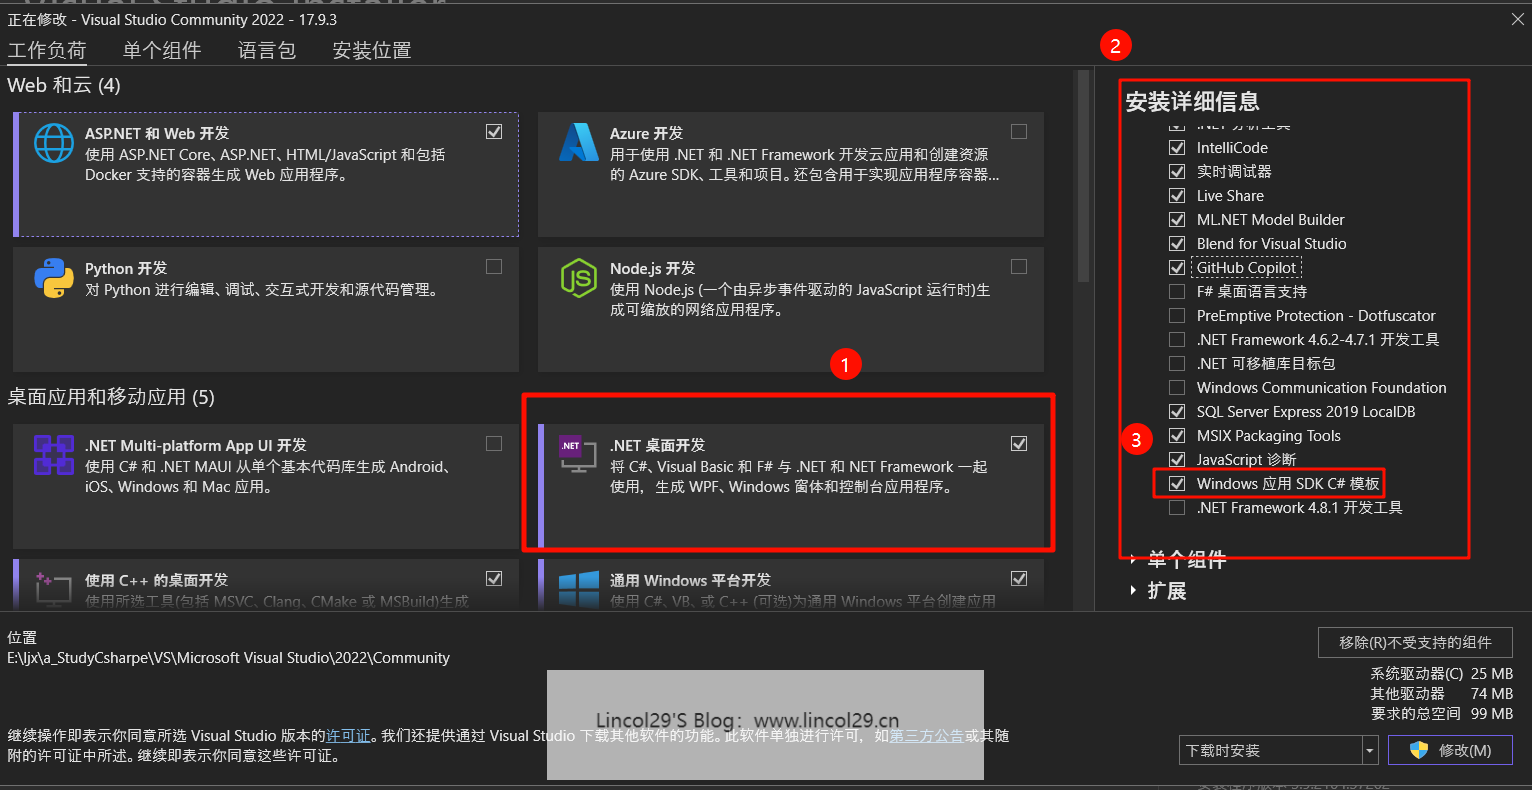The width and height of the screenshot is (1532, 790).
Task: Expand the 单个组件 section in install details
Action: 1133,559
